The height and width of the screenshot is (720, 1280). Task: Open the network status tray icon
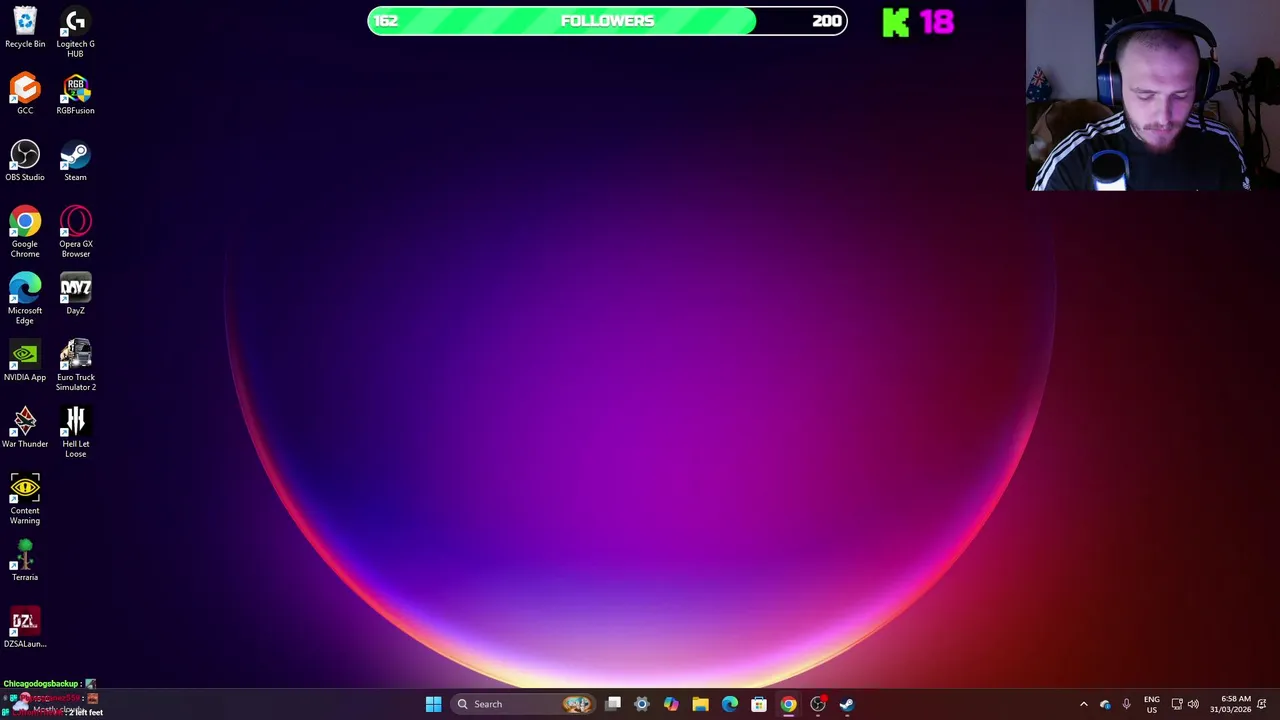pyautogui.click(x=1177, y=704)
